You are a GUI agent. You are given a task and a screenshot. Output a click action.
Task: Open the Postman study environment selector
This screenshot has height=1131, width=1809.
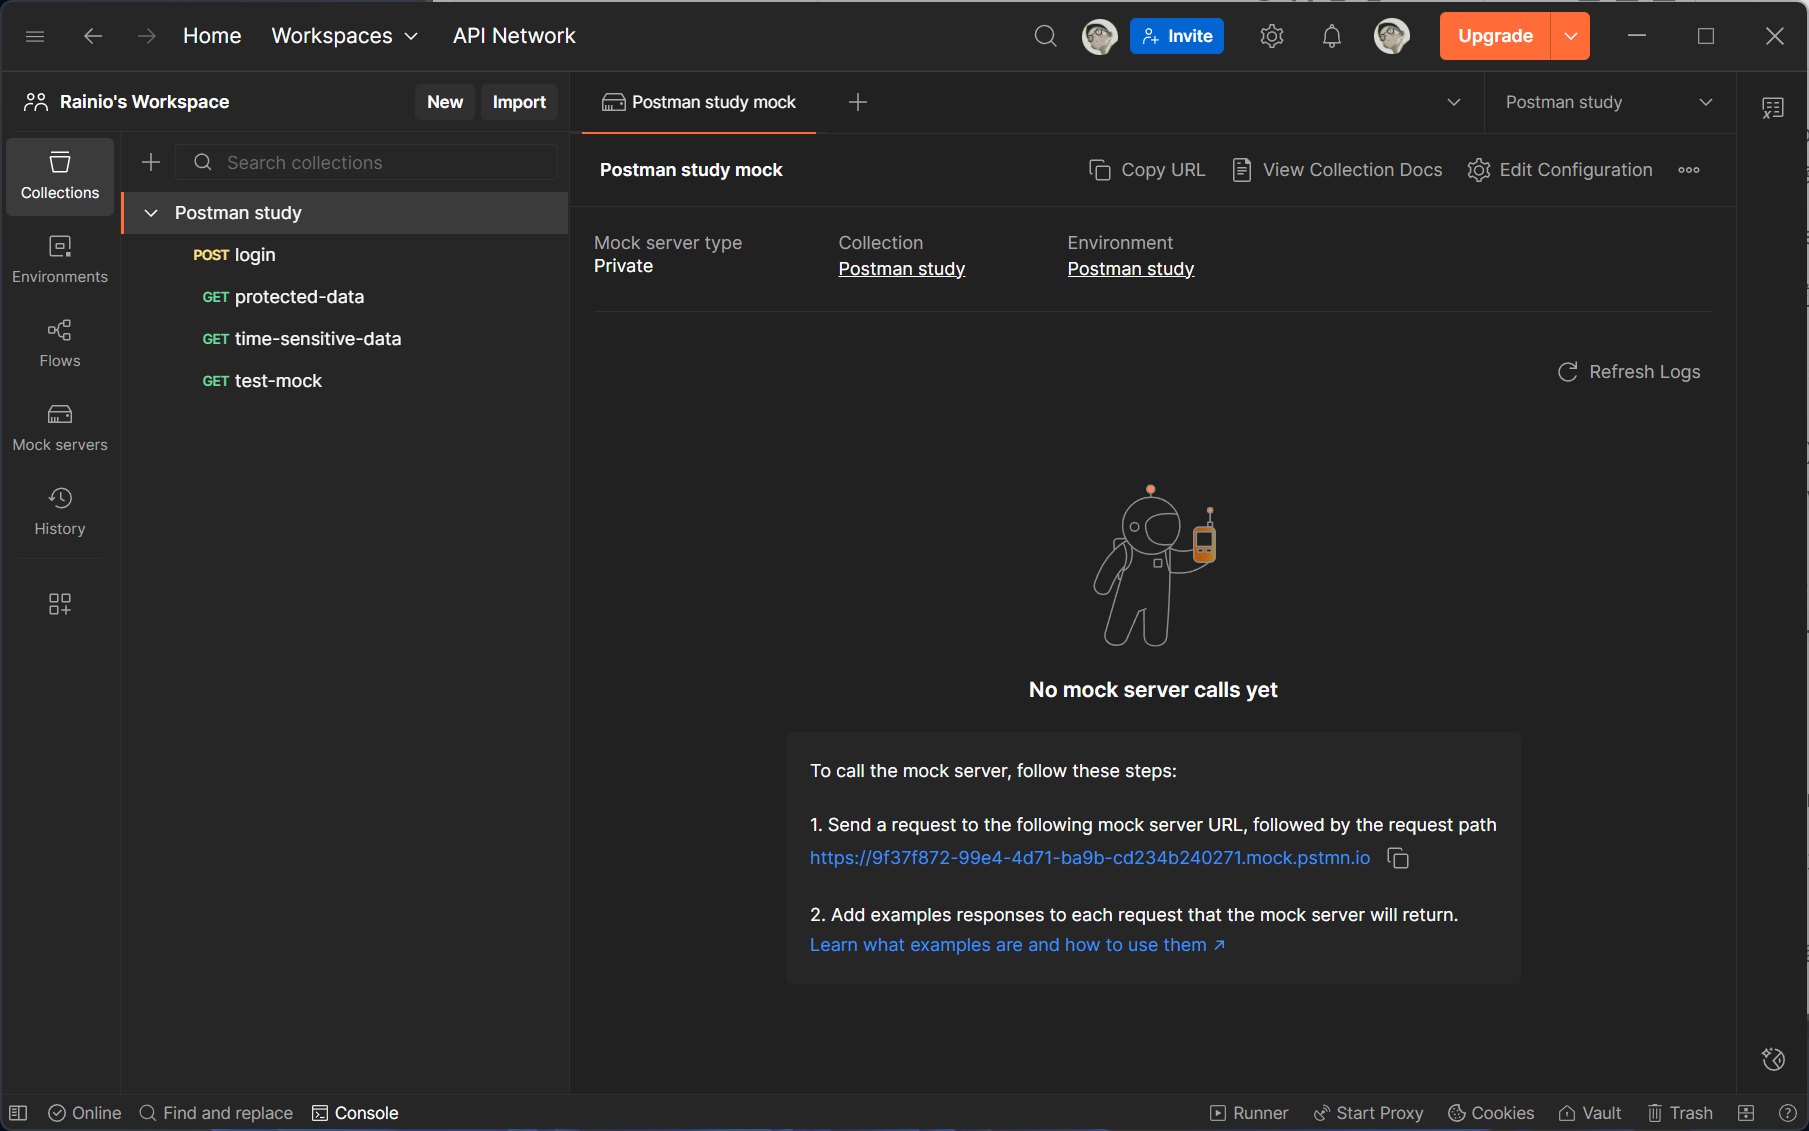pos(1609,102)
